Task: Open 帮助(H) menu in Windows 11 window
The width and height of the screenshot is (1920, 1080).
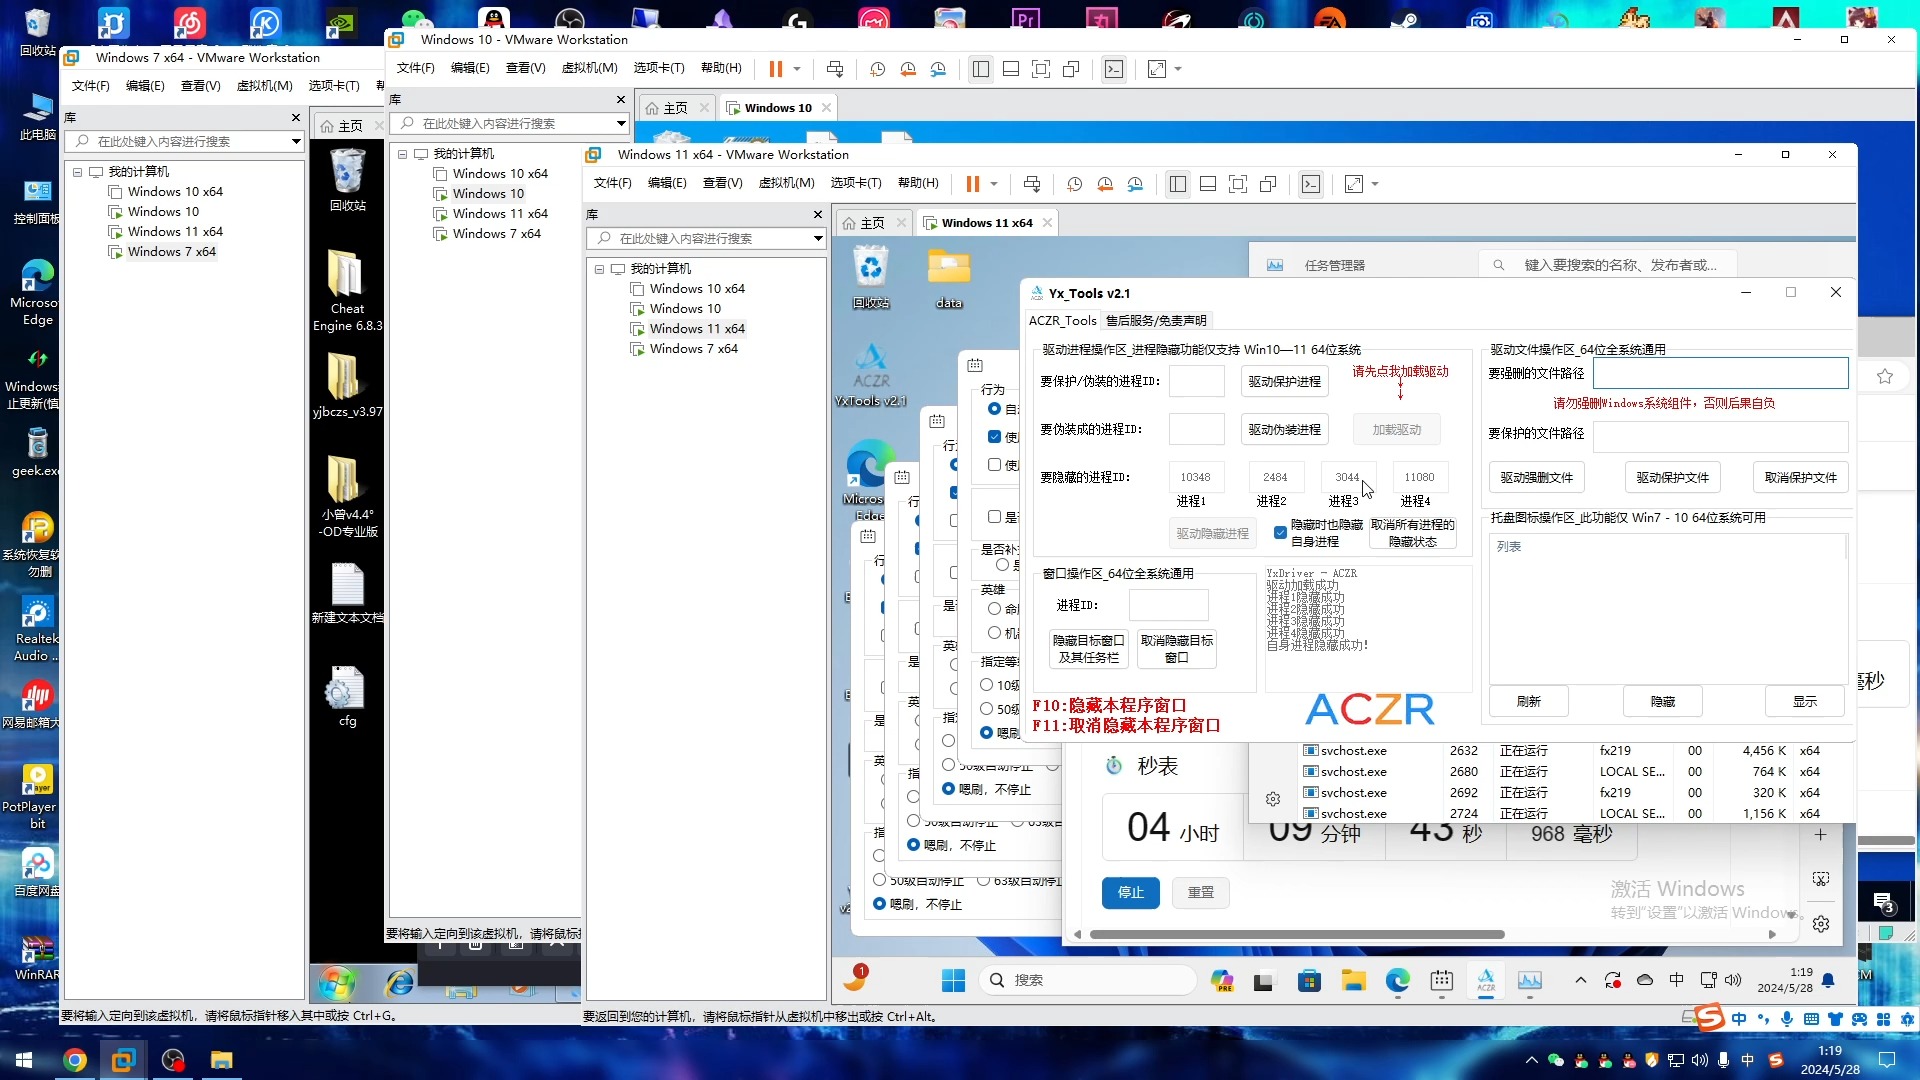Action: (918, 183)
